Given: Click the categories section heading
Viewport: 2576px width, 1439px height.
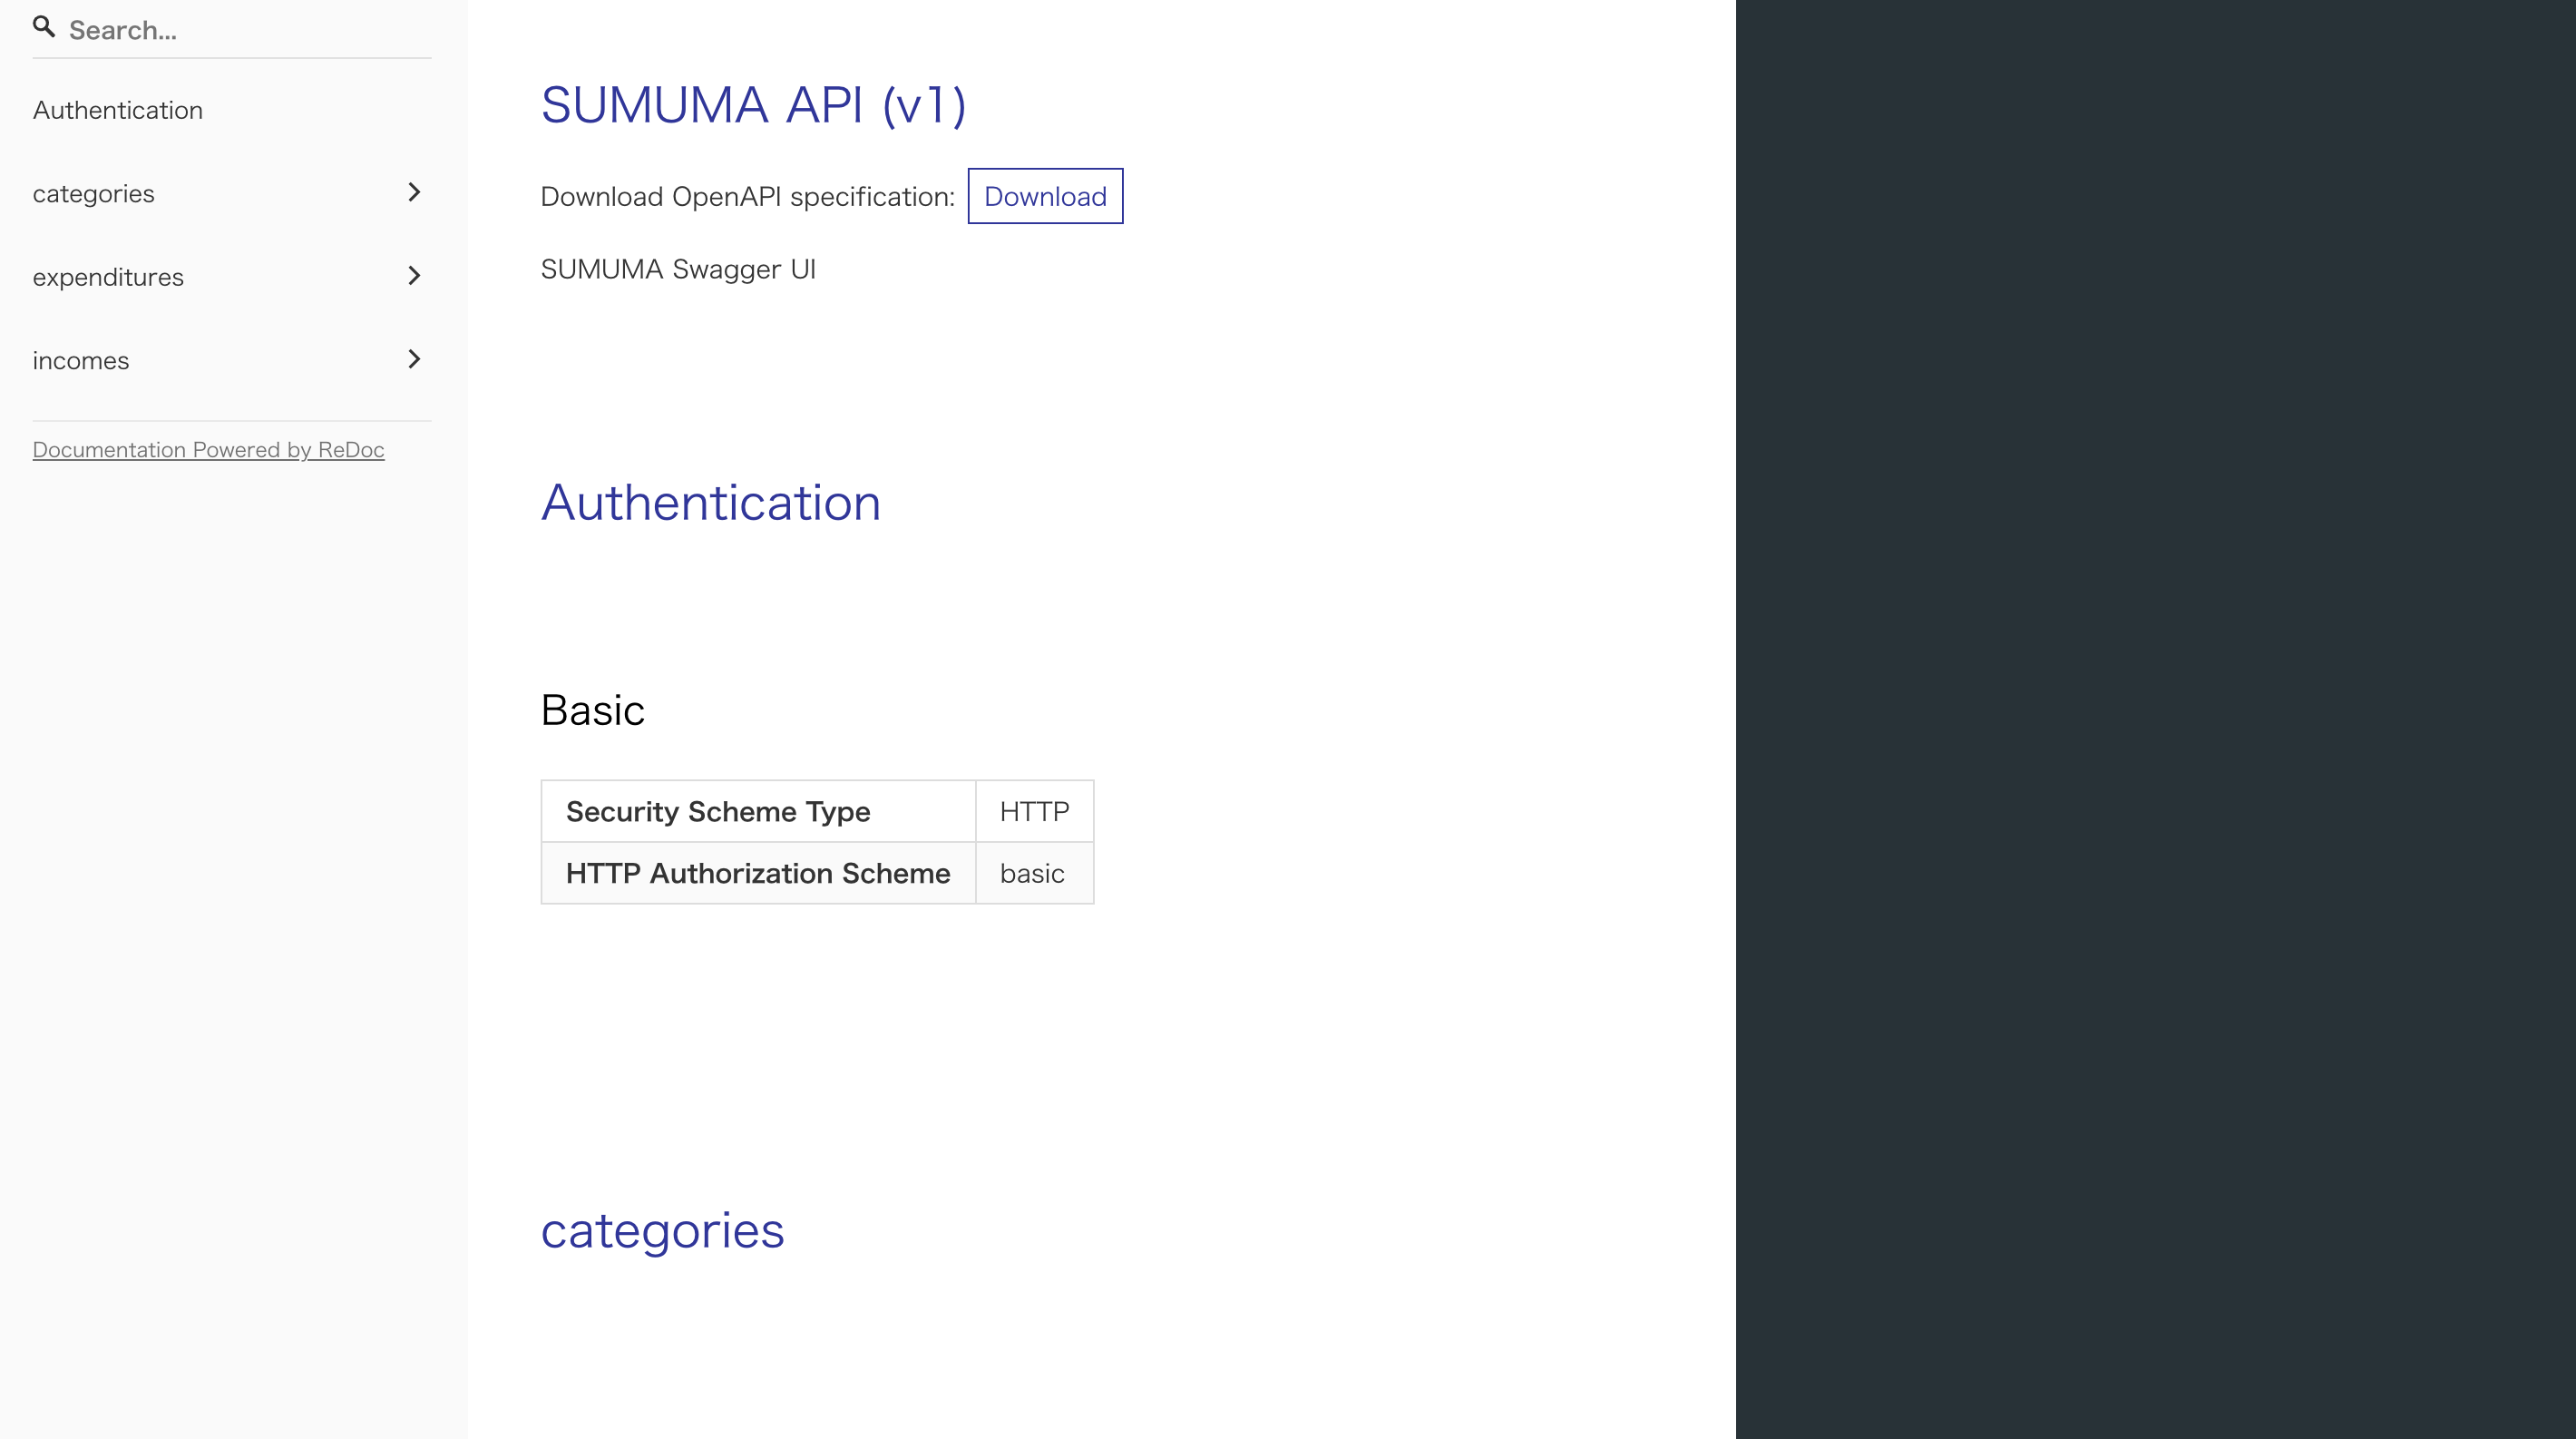Looking at the screenshot, I should point(662,1231).
